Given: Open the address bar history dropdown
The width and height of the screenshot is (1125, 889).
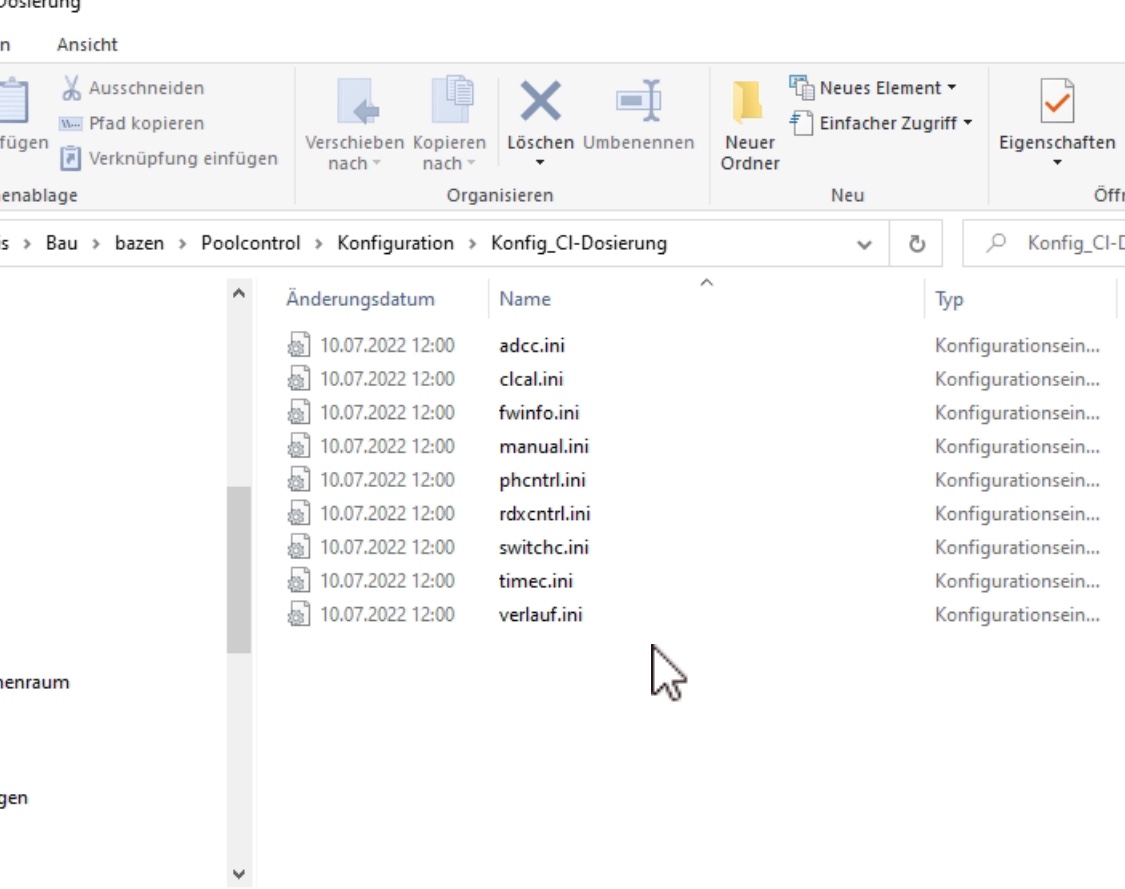Looking at the screenshot, I should pos(864,245).
